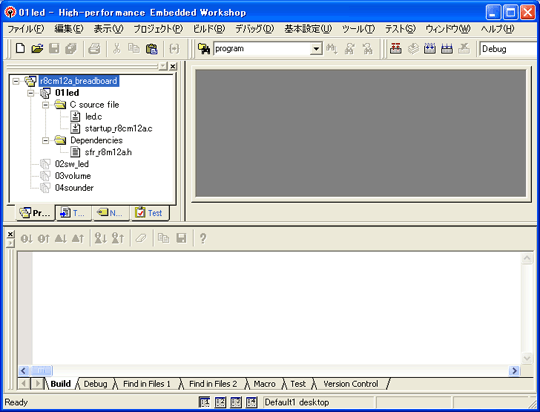Click the Build Multiple toolbar icon
Viewport: 540px width, 412px height.
tap(447, 49)
